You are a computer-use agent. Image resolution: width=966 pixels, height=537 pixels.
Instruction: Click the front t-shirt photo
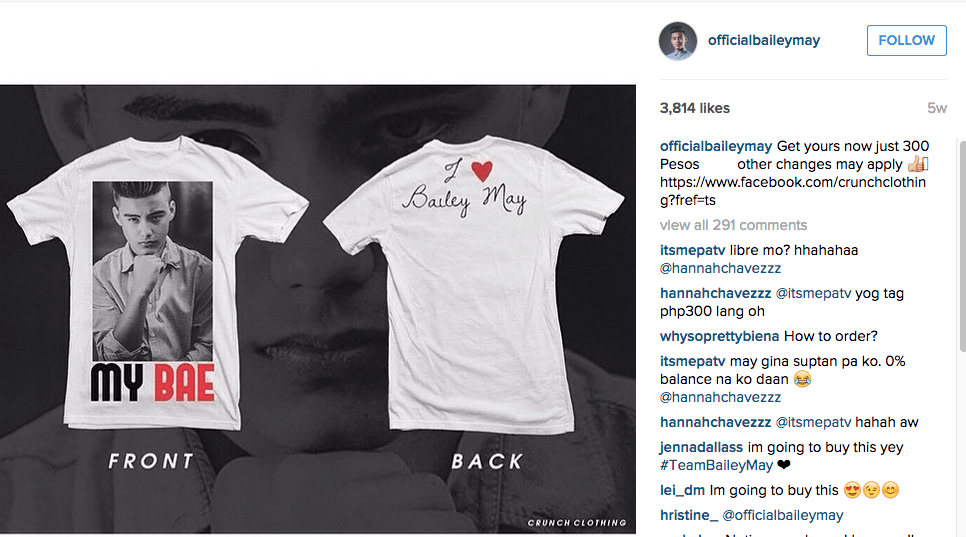coord(157,283)
